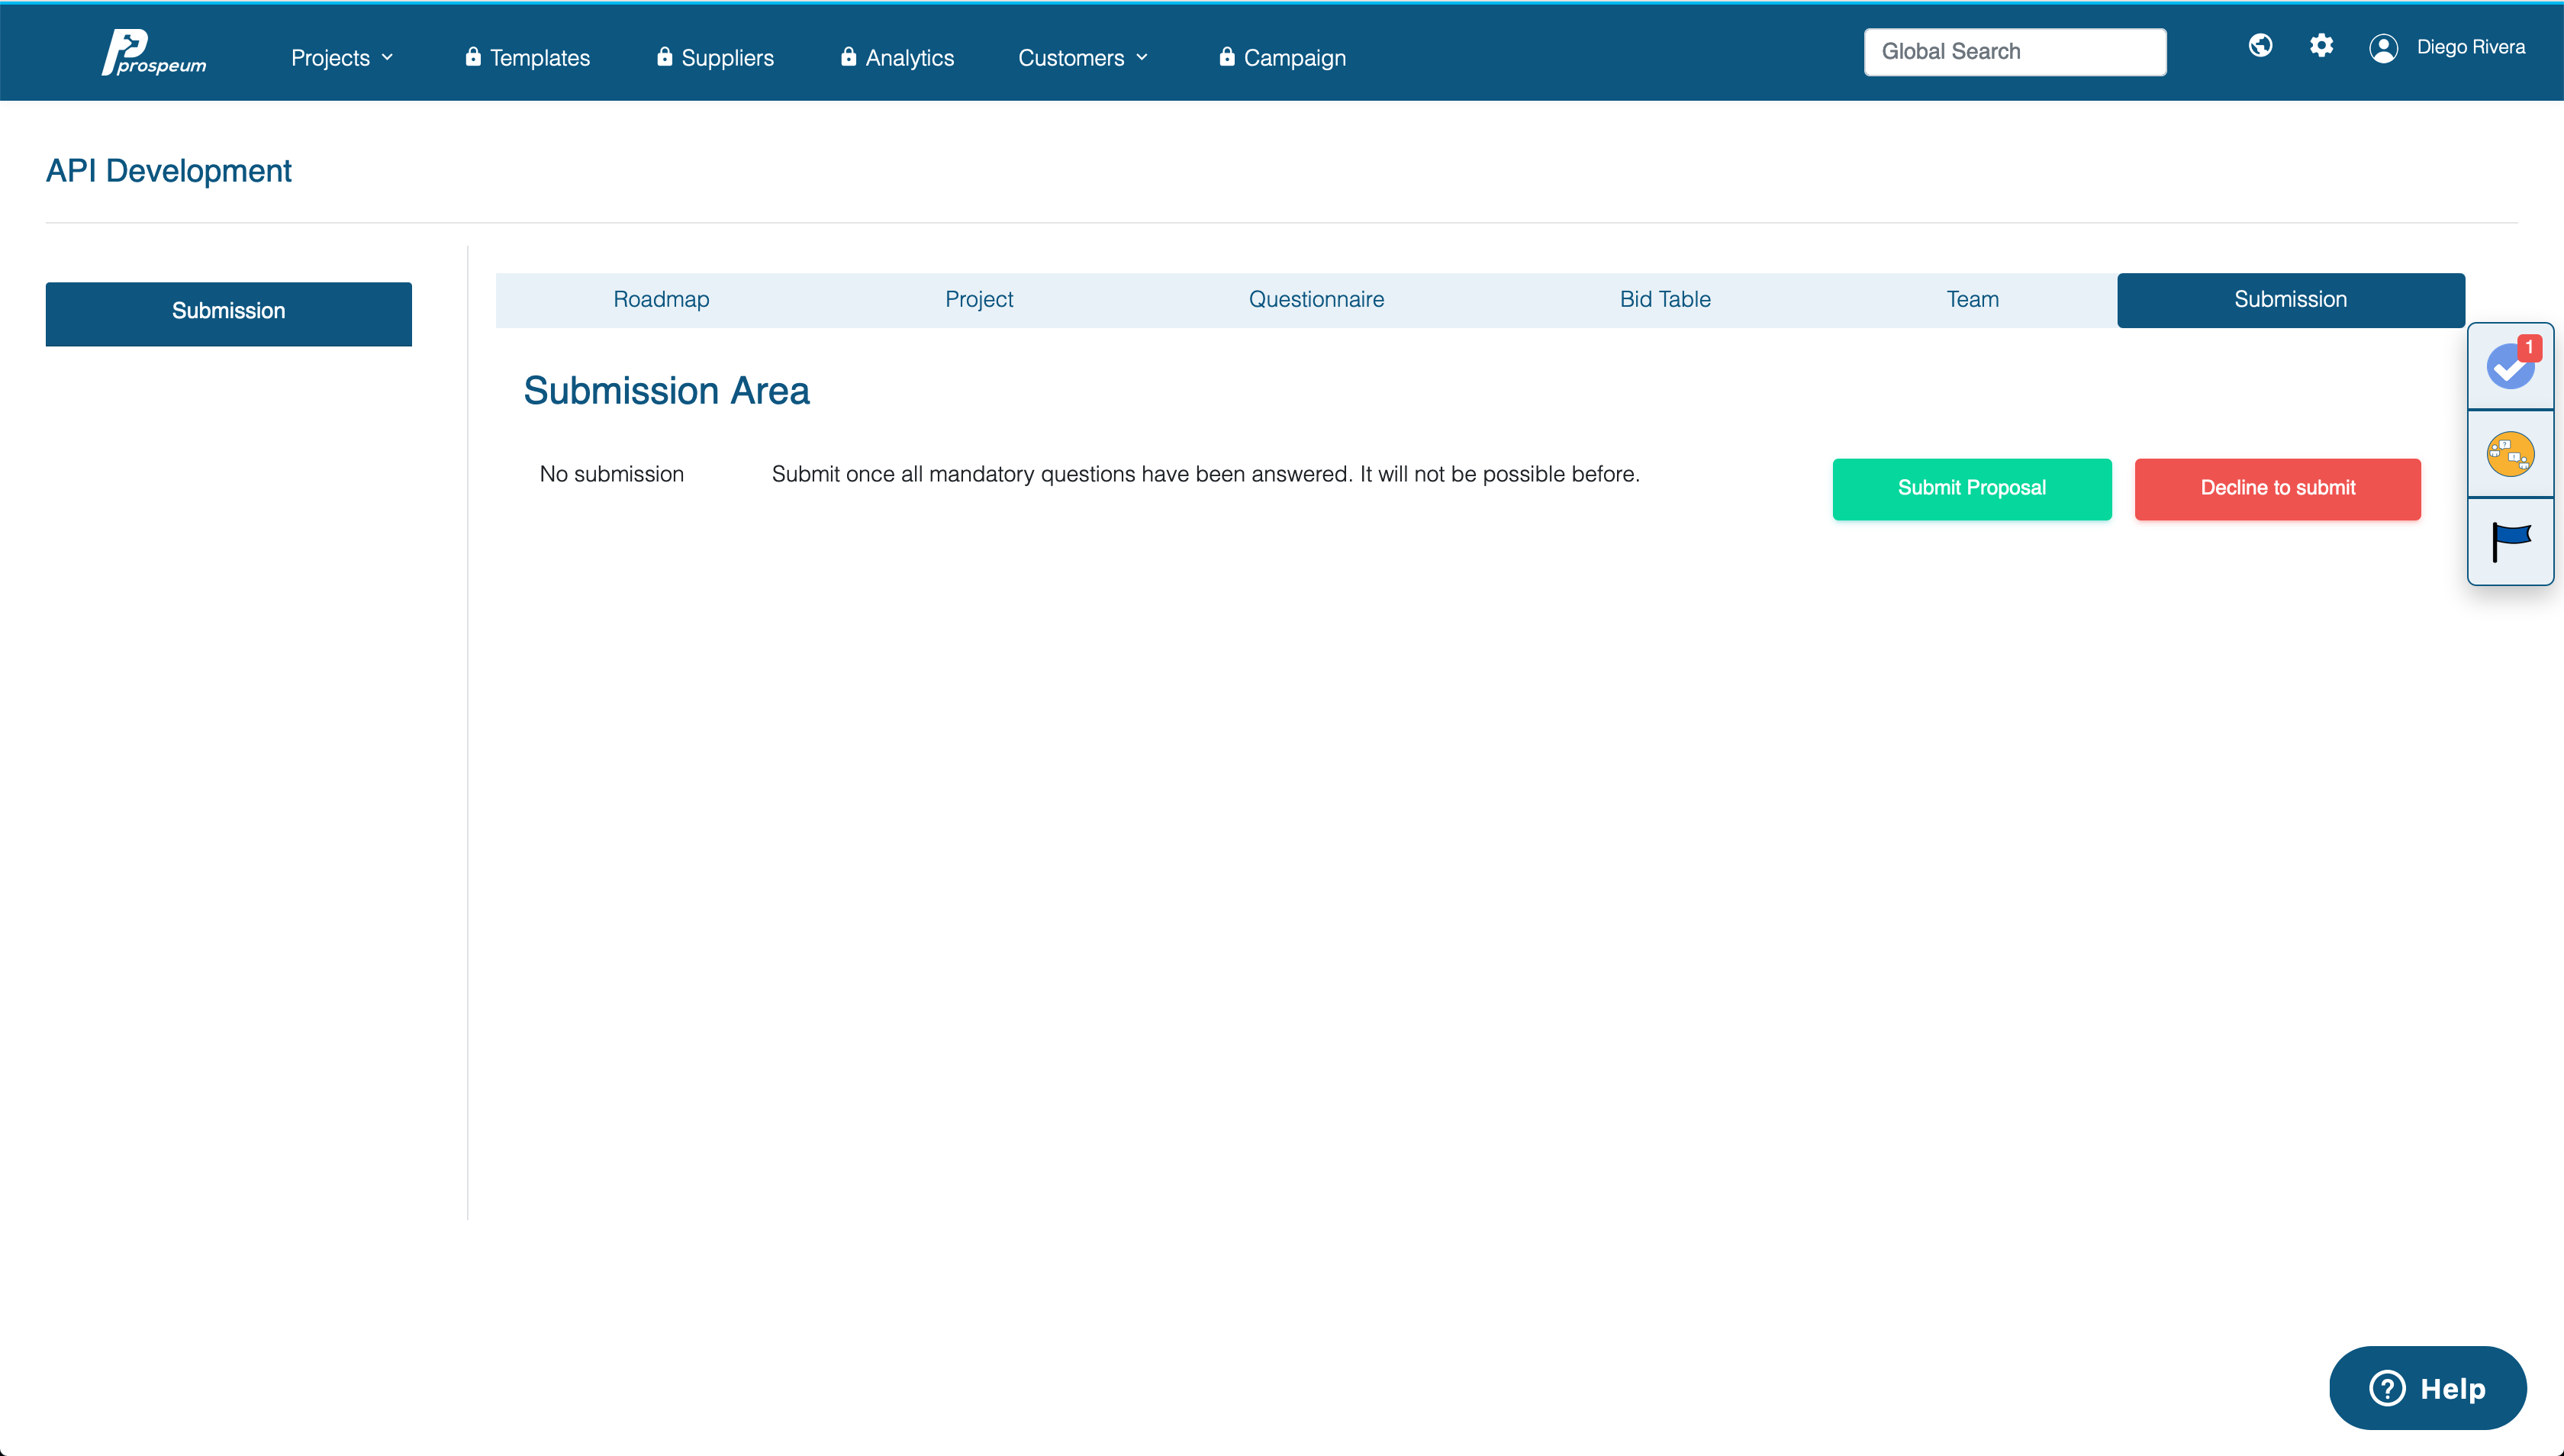
Task: Click the lock icon beside Templates
Action: point(473,57)
